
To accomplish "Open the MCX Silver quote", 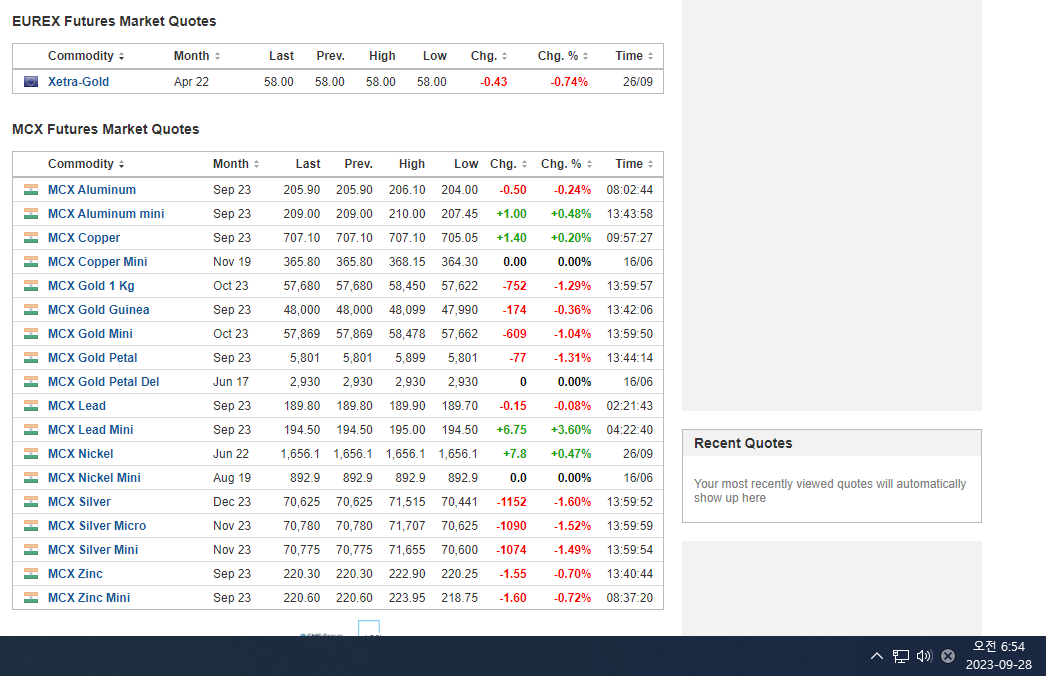I will [79, 502].
